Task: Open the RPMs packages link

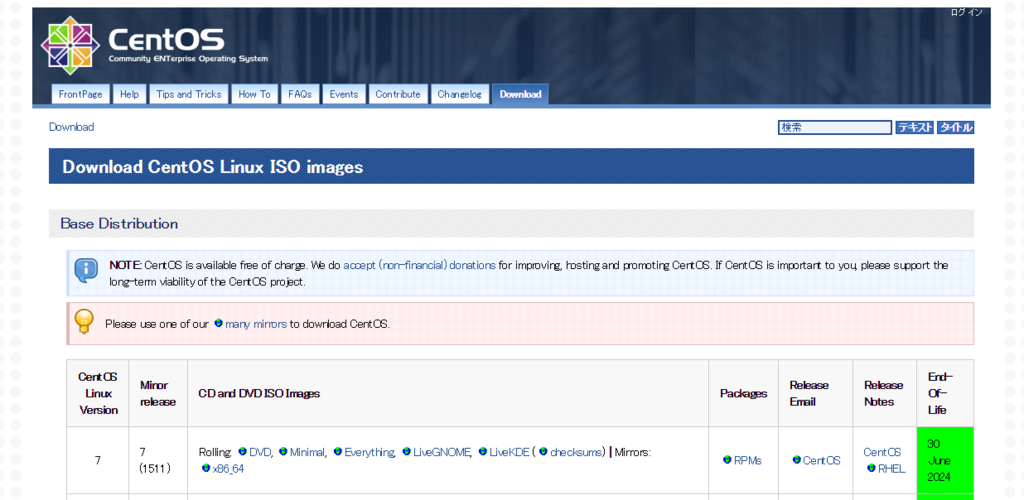Action: click(748, 460)
